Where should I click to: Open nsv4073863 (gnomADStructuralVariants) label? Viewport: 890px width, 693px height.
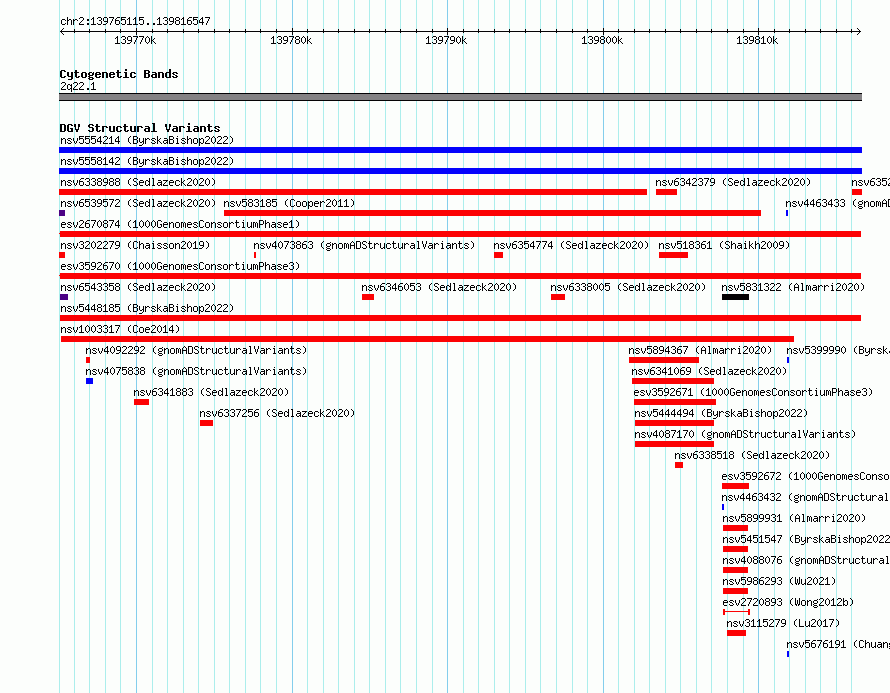[x=364, y=245]
